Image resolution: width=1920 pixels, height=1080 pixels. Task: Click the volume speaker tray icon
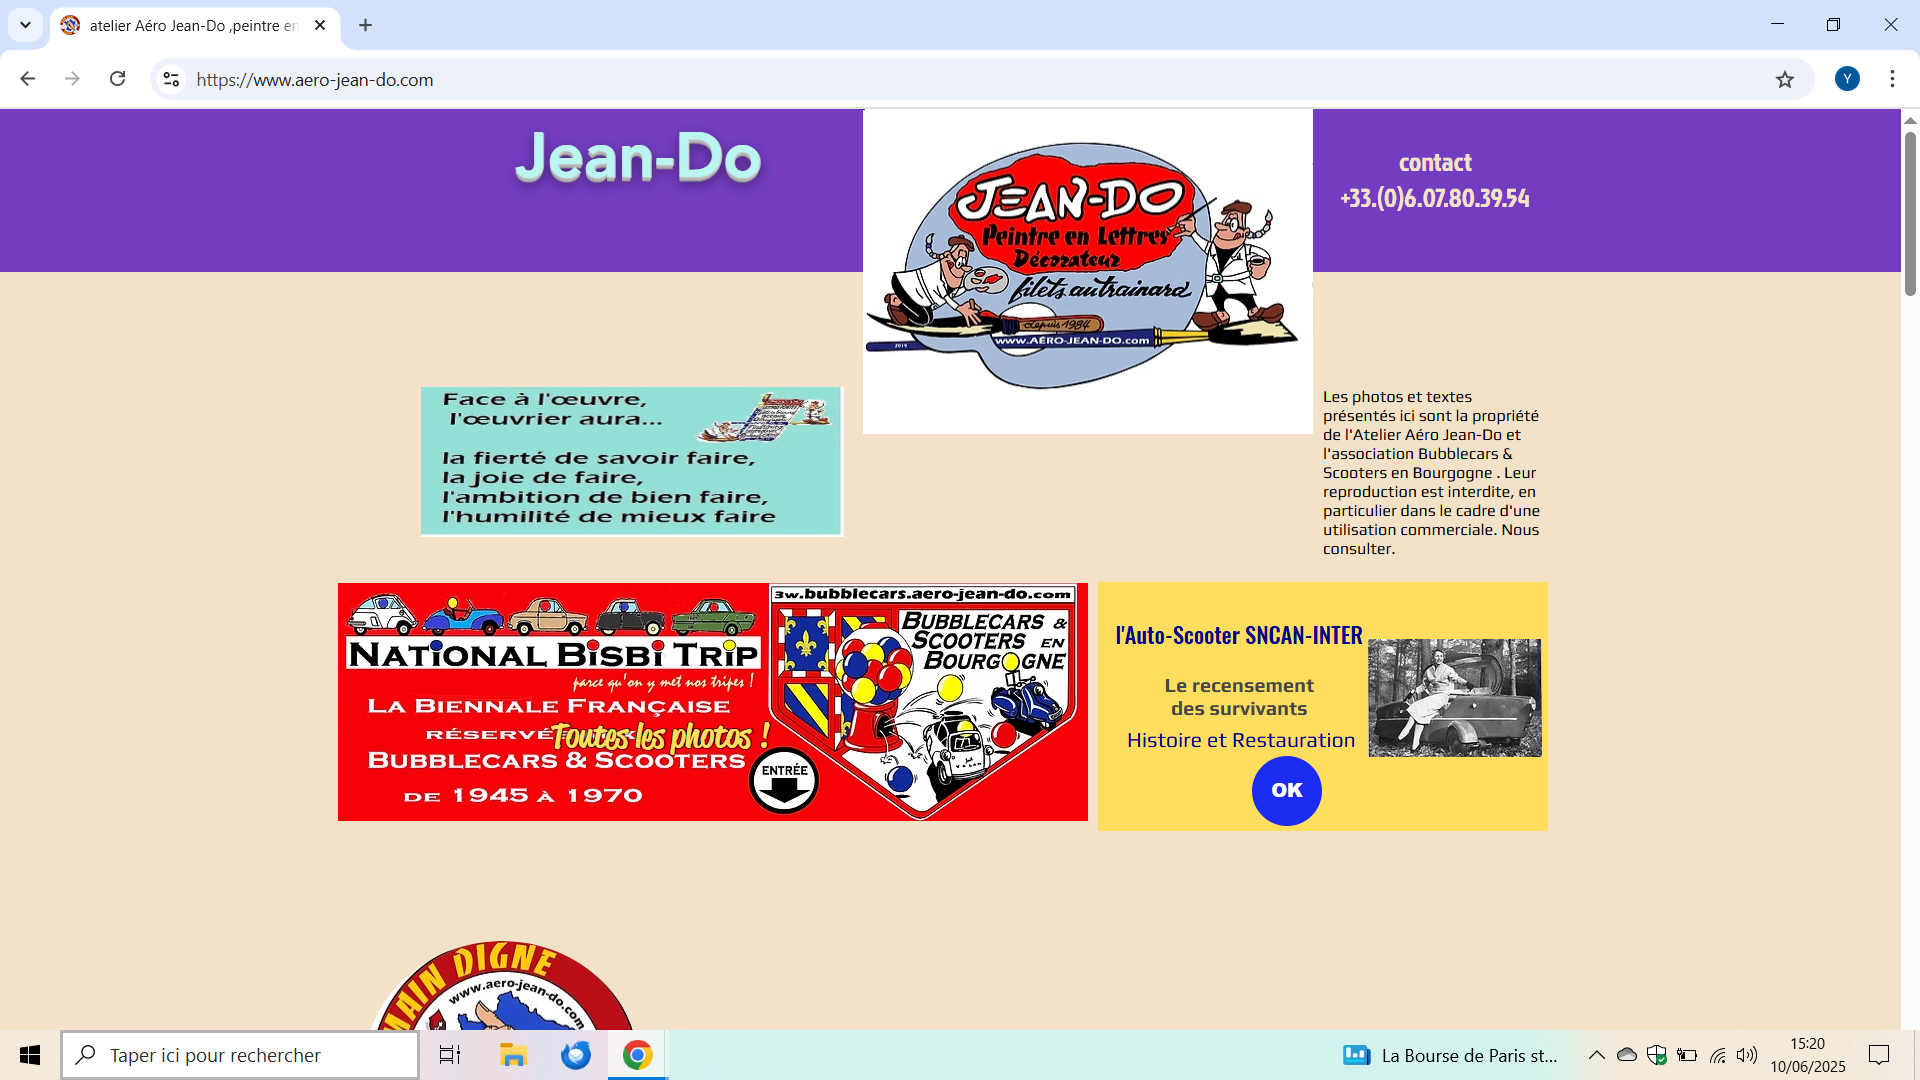point(1747,1055)
